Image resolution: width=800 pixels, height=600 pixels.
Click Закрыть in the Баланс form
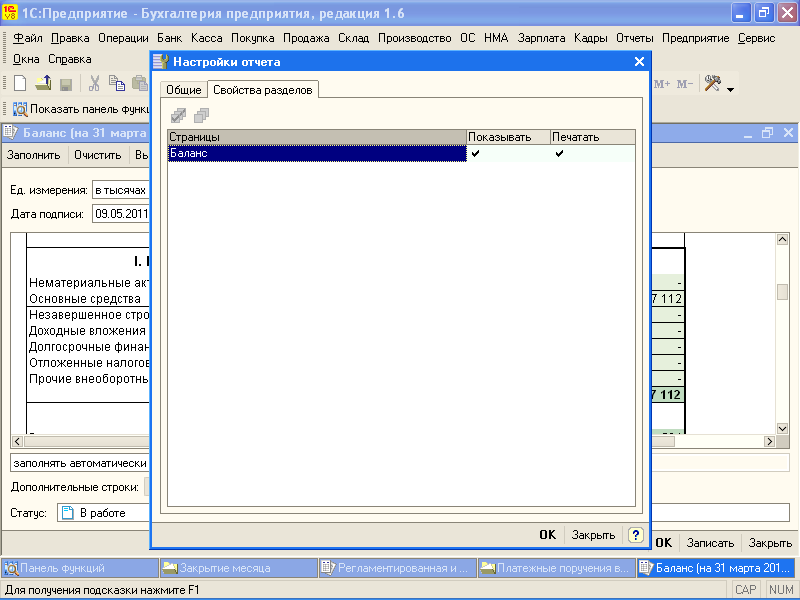770,543
